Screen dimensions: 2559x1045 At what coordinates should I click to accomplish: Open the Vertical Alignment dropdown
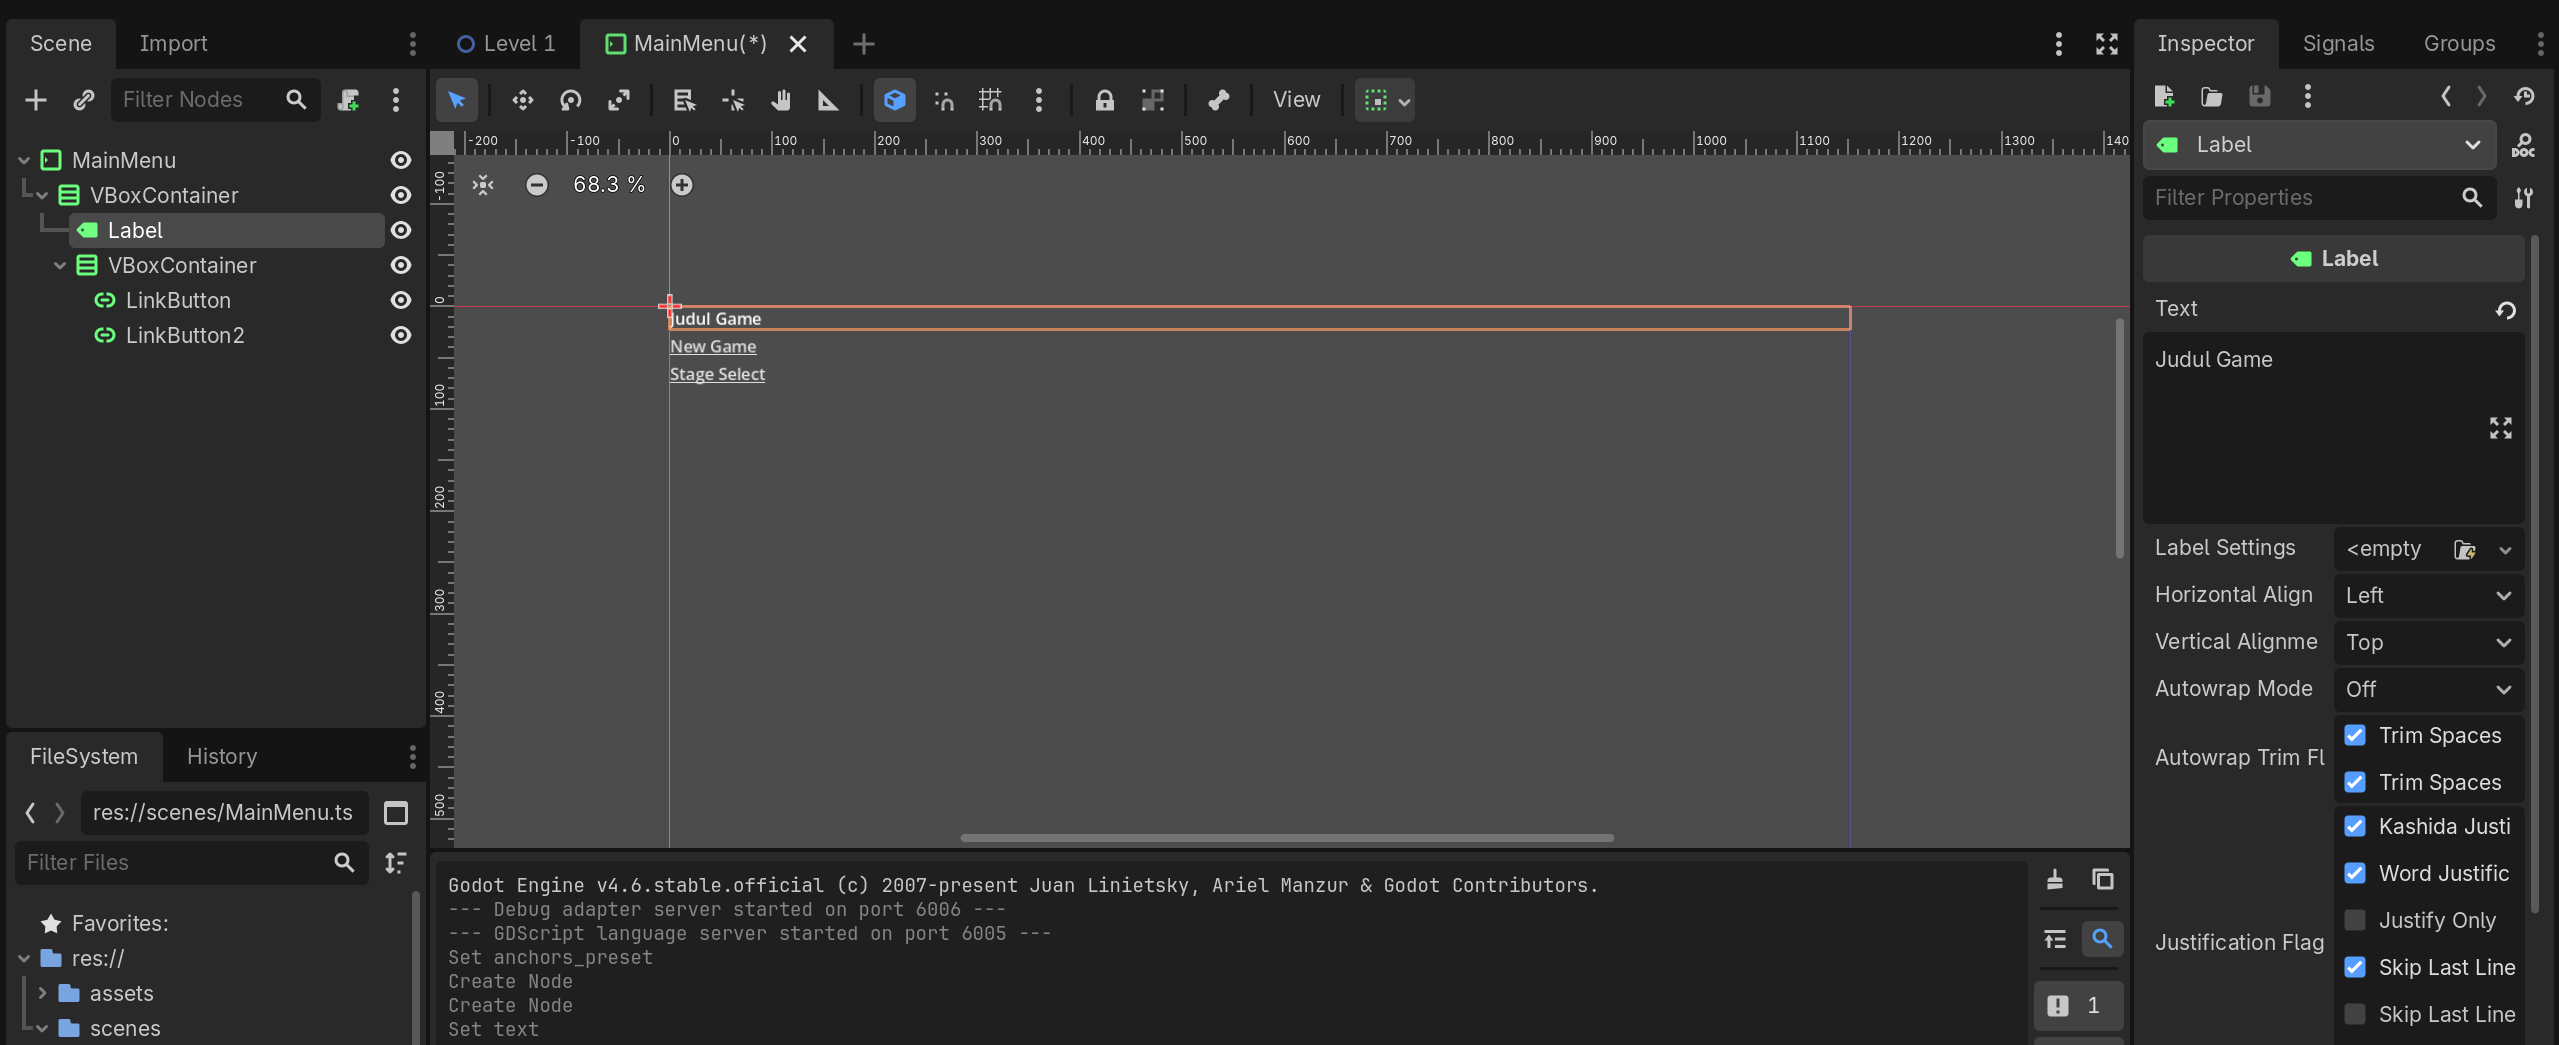pyautogui.click(x=2427, y=642)
